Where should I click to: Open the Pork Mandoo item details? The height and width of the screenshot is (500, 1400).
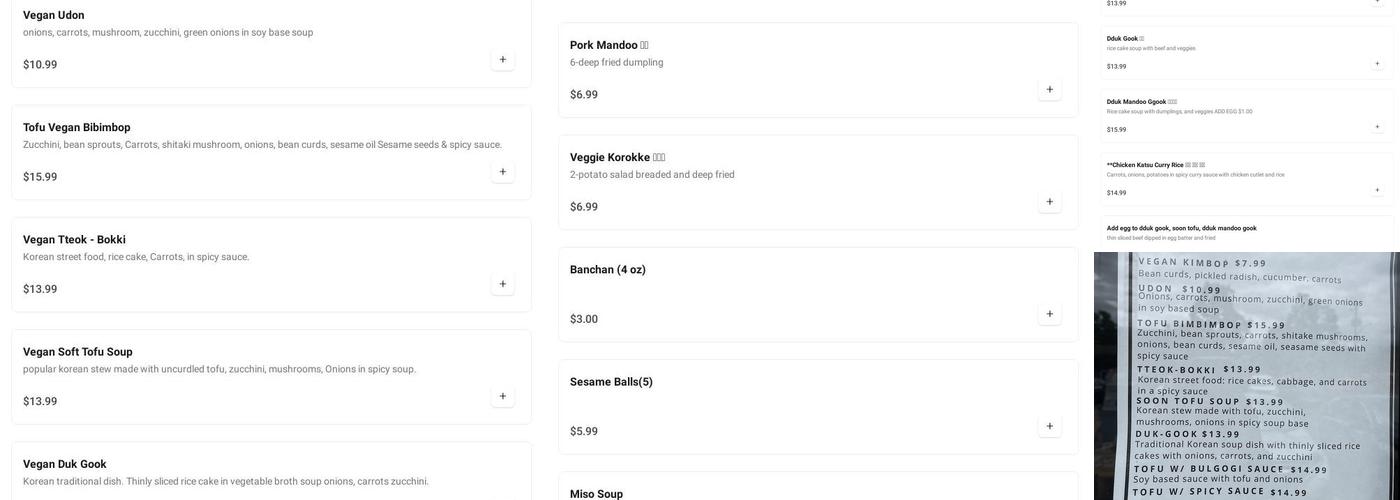tap(603, 45)
